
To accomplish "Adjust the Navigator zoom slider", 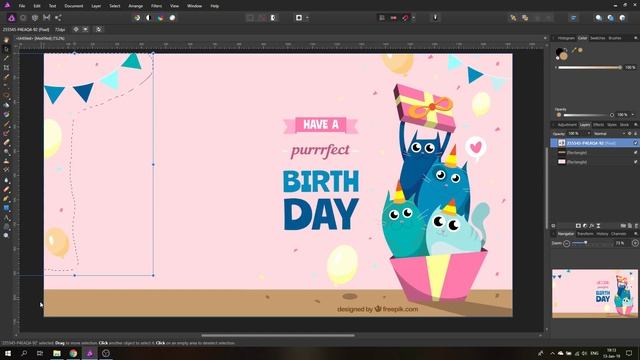I will point(592,243).
